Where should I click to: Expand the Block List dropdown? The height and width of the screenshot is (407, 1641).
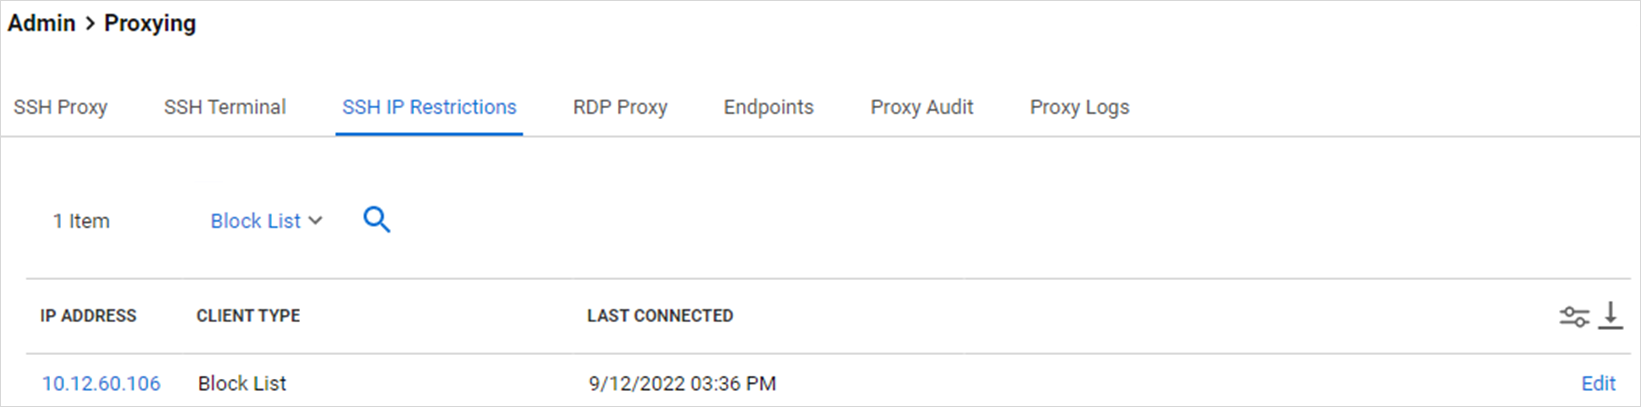[266, 221]
